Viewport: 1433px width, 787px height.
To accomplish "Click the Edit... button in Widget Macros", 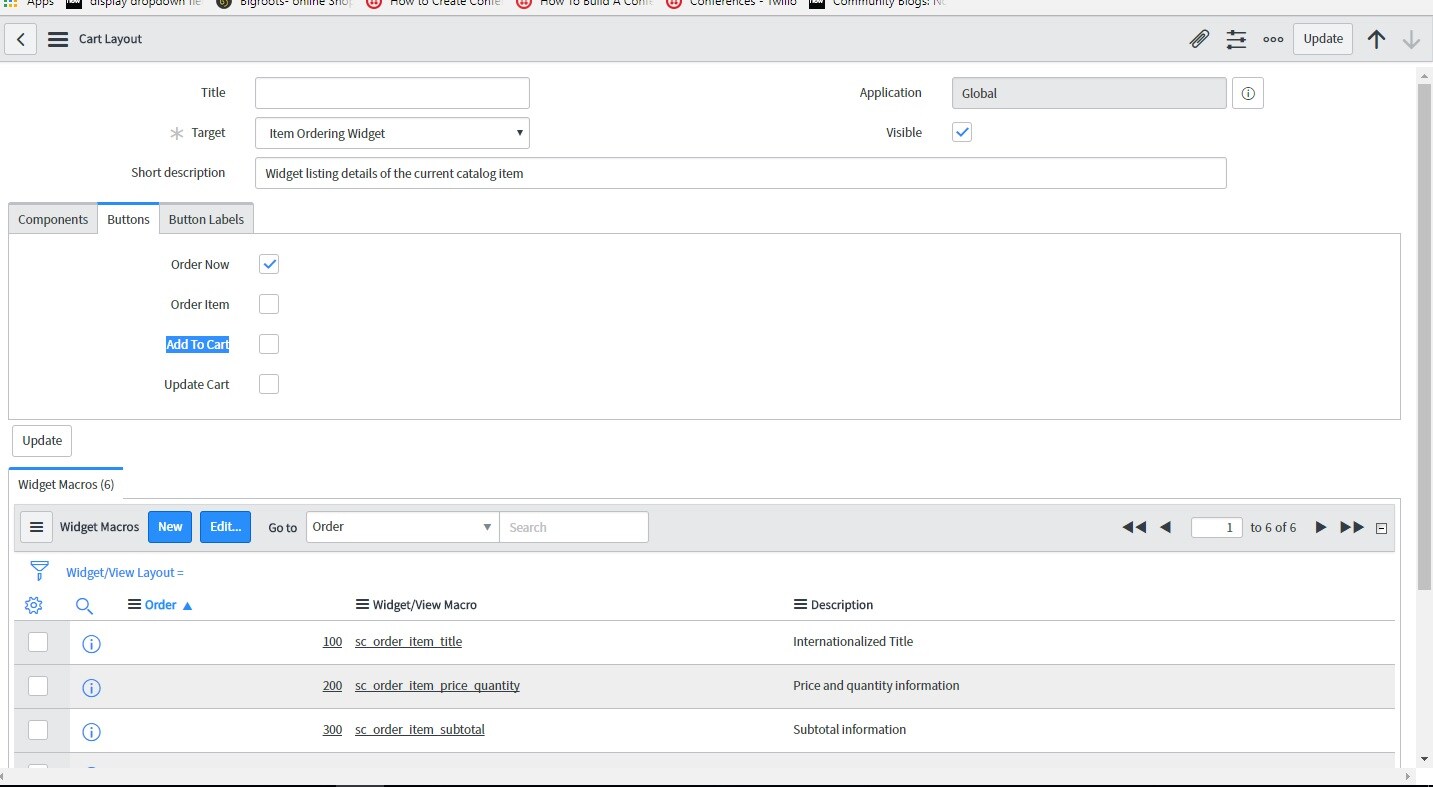I will (226, 527).
